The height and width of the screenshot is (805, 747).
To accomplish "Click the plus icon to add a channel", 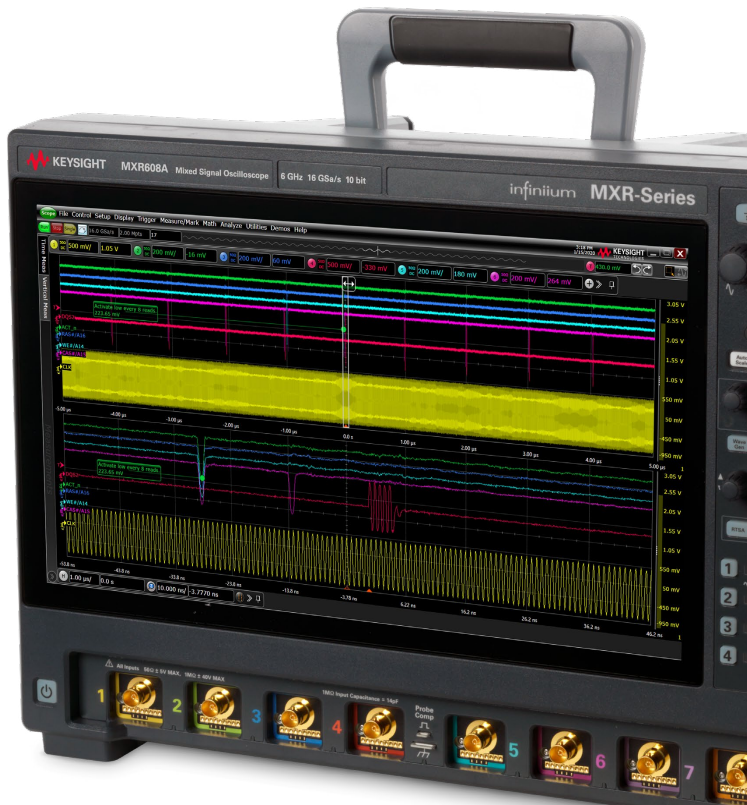I will tap(589, 283).
